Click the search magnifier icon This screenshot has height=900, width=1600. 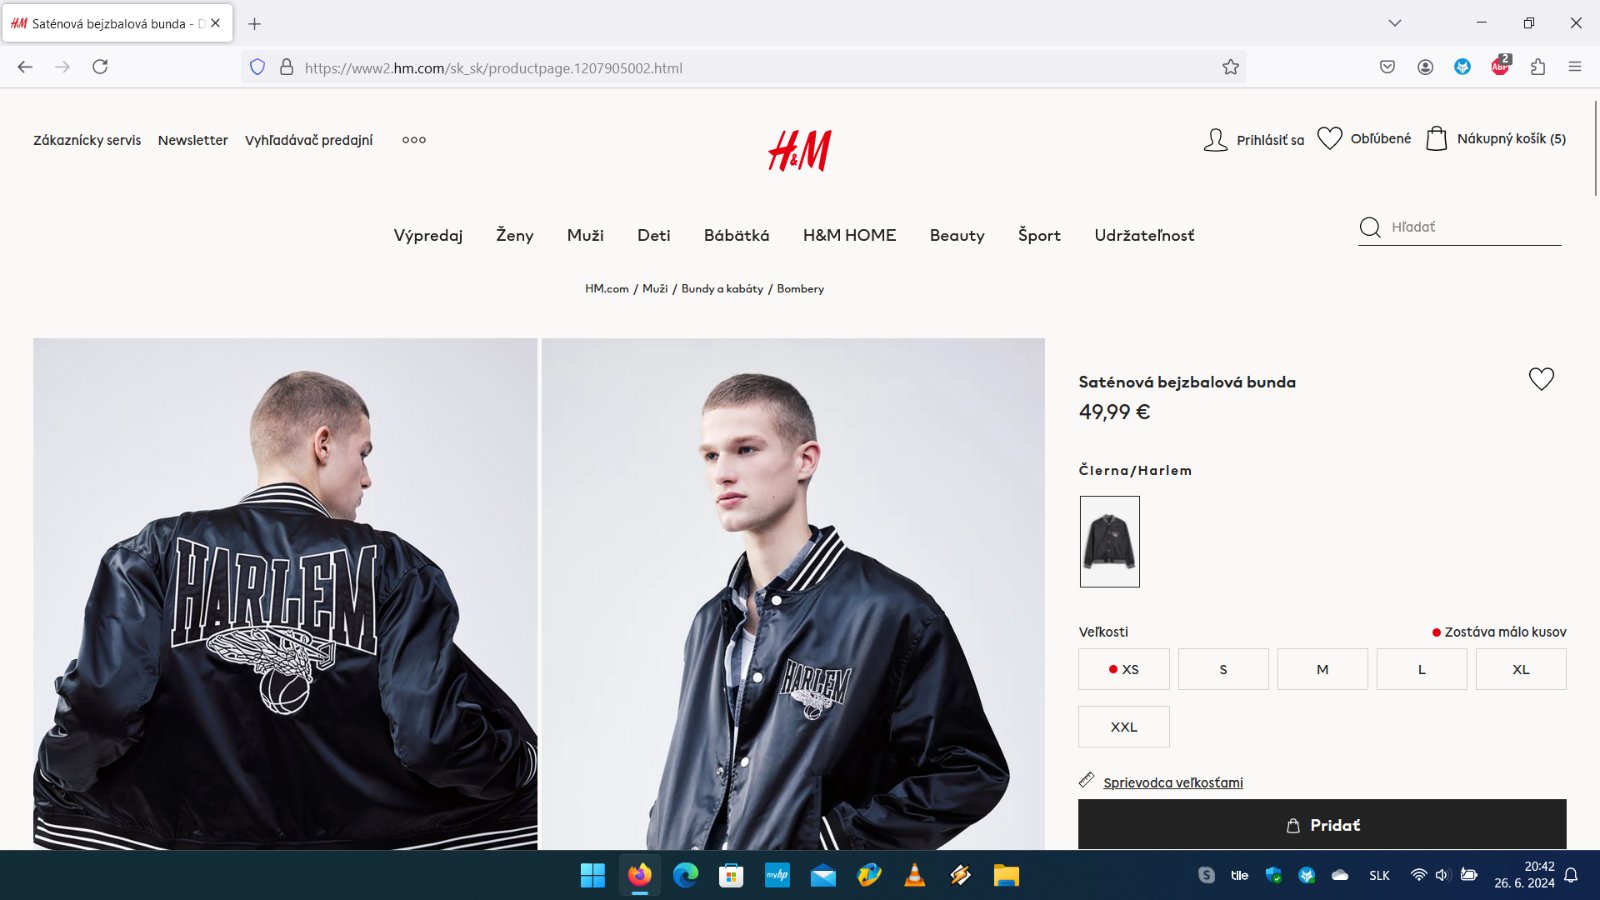click(x=1370, y=227)
